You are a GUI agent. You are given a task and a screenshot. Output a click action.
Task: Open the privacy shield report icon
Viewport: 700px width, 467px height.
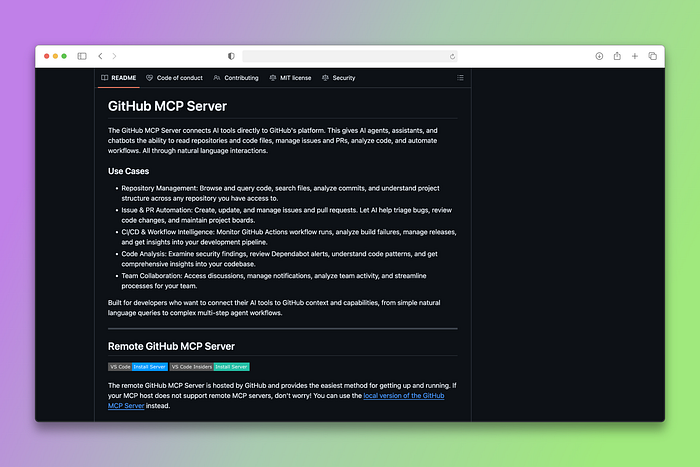click(x=231, y=56)
